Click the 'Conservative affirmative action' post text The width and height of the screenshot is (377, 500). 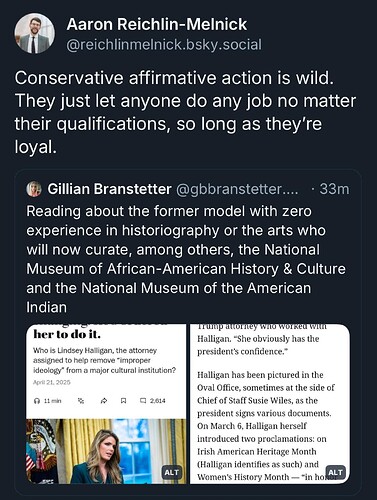(185, 112)
